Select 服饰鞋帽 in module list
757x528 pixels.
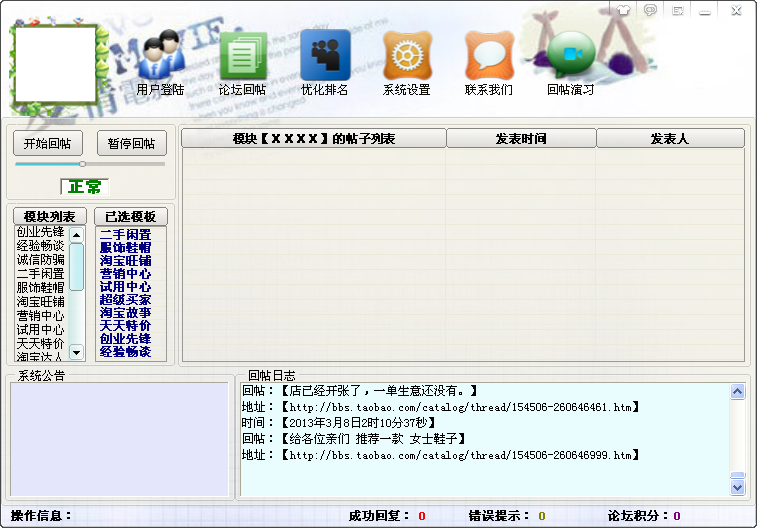click(41, 288)
